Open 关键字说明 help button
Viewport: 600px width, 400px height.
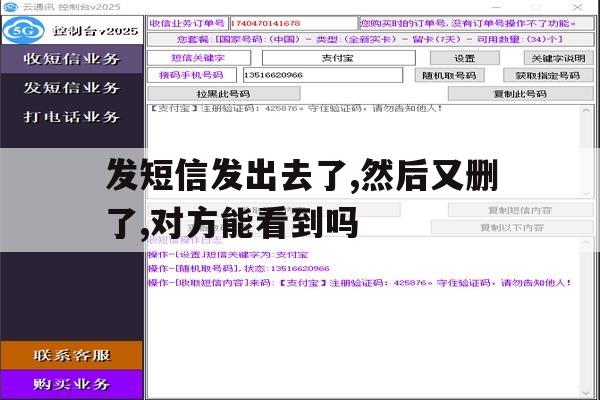(558, 58)
